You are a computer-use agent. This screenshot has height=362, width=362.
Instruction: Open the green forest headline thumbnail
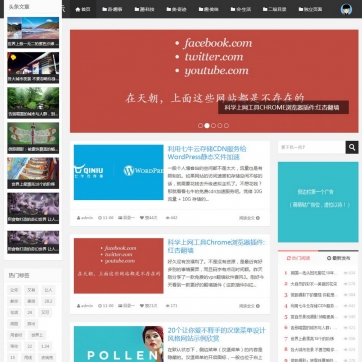[x=33, y=103]
